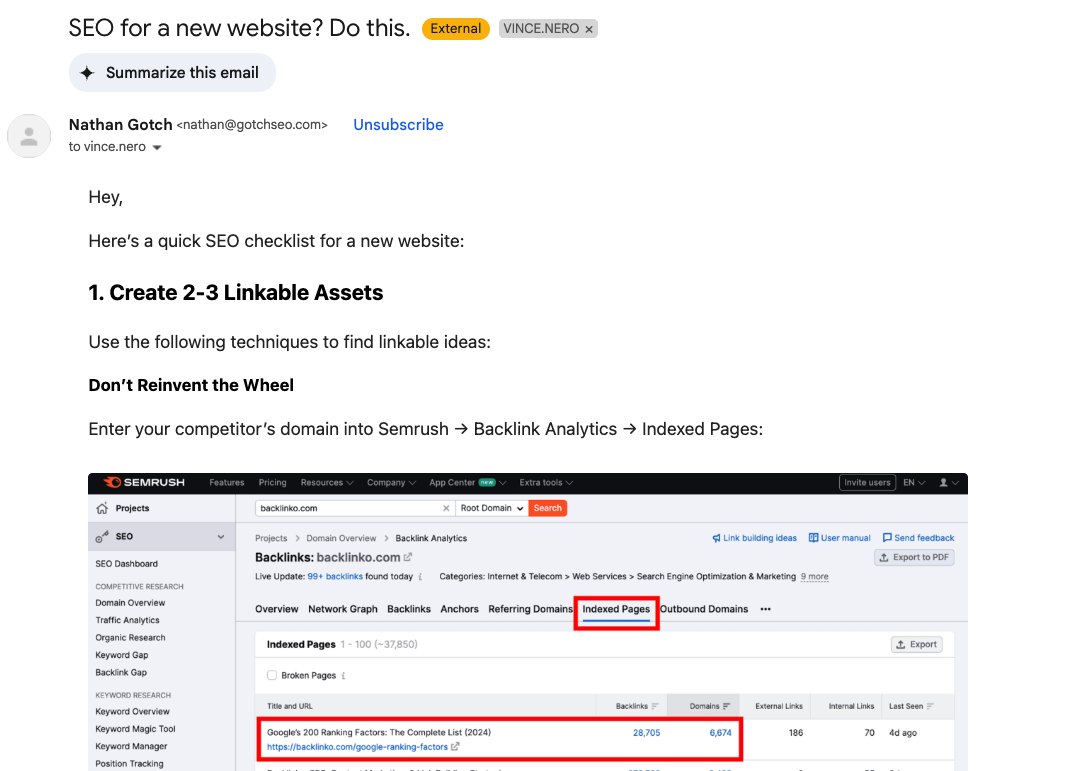The height and width of the screenshot is (771, 1075).
Task: Open Organic Research in the sidebar
Action: click(130, 637)
